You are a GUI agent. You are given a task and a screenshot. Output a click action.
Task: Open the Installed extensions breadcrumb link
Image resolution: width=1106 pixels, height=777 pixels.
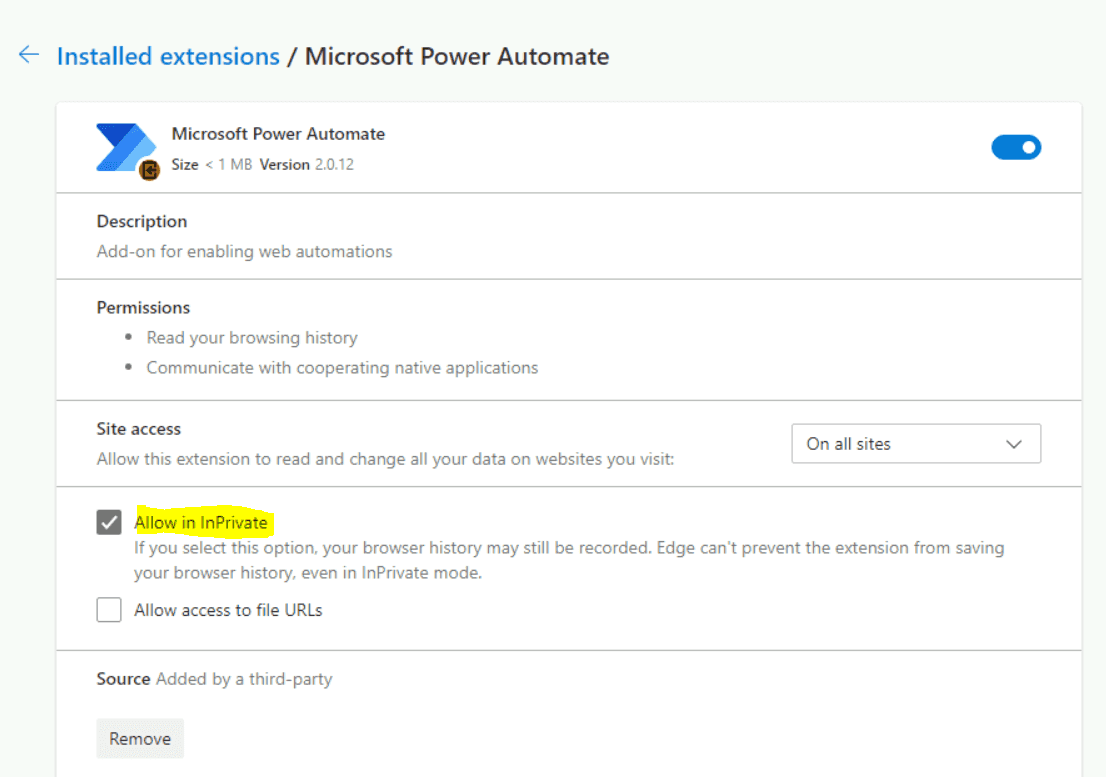click(x=168, y=56)
